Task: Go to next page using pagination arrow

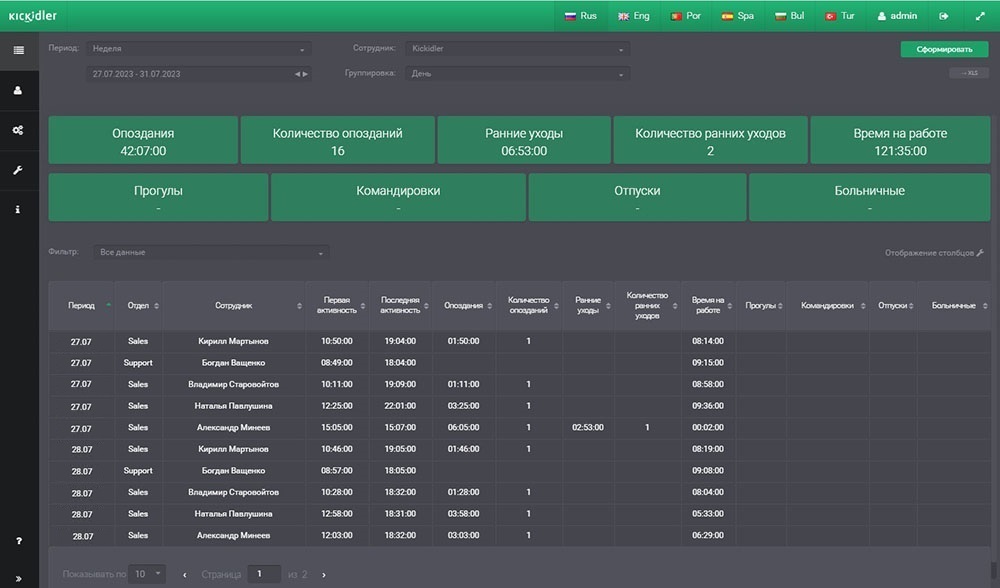Action: [323, 575]
